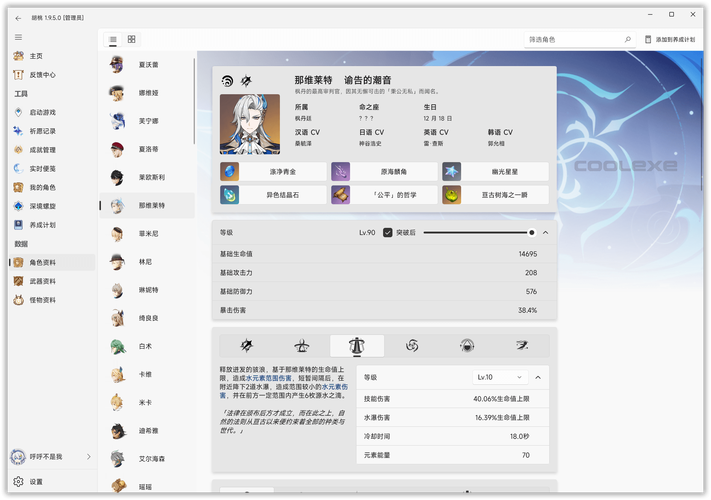Select 绮良良 in character list
The height and width of the screenshot is (500, 711).
pos(147,318)
